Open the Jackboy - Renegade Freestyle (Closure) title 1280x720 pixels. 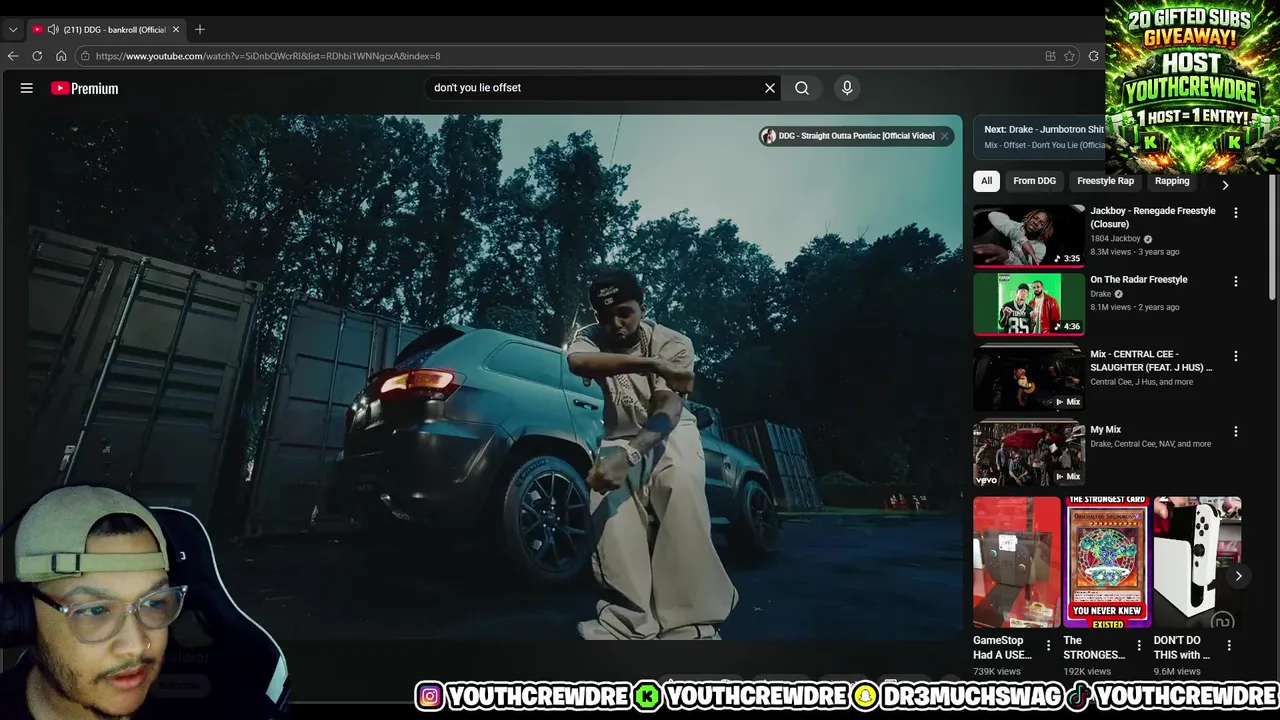(1153, 217)
